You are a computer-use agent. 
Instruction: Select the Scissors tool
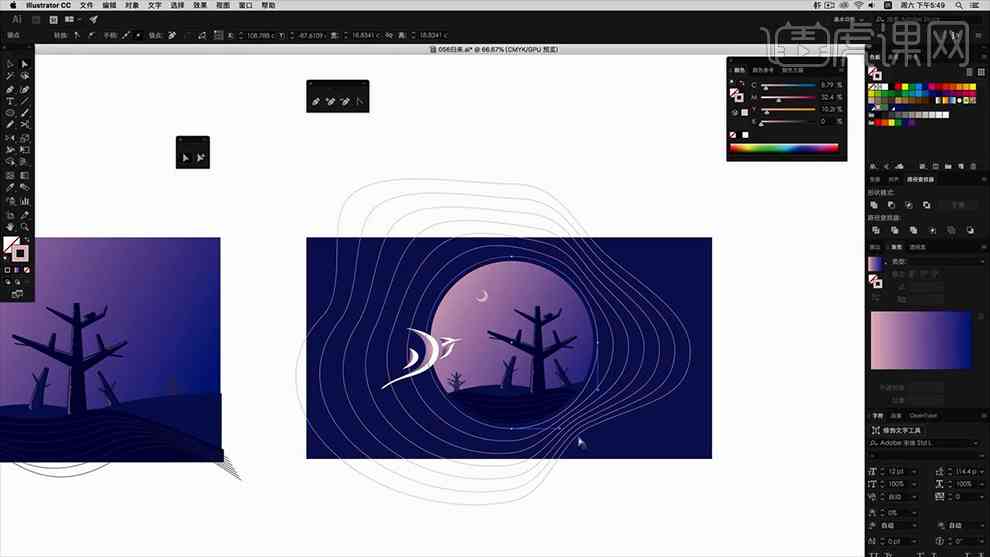click(25, 125)
